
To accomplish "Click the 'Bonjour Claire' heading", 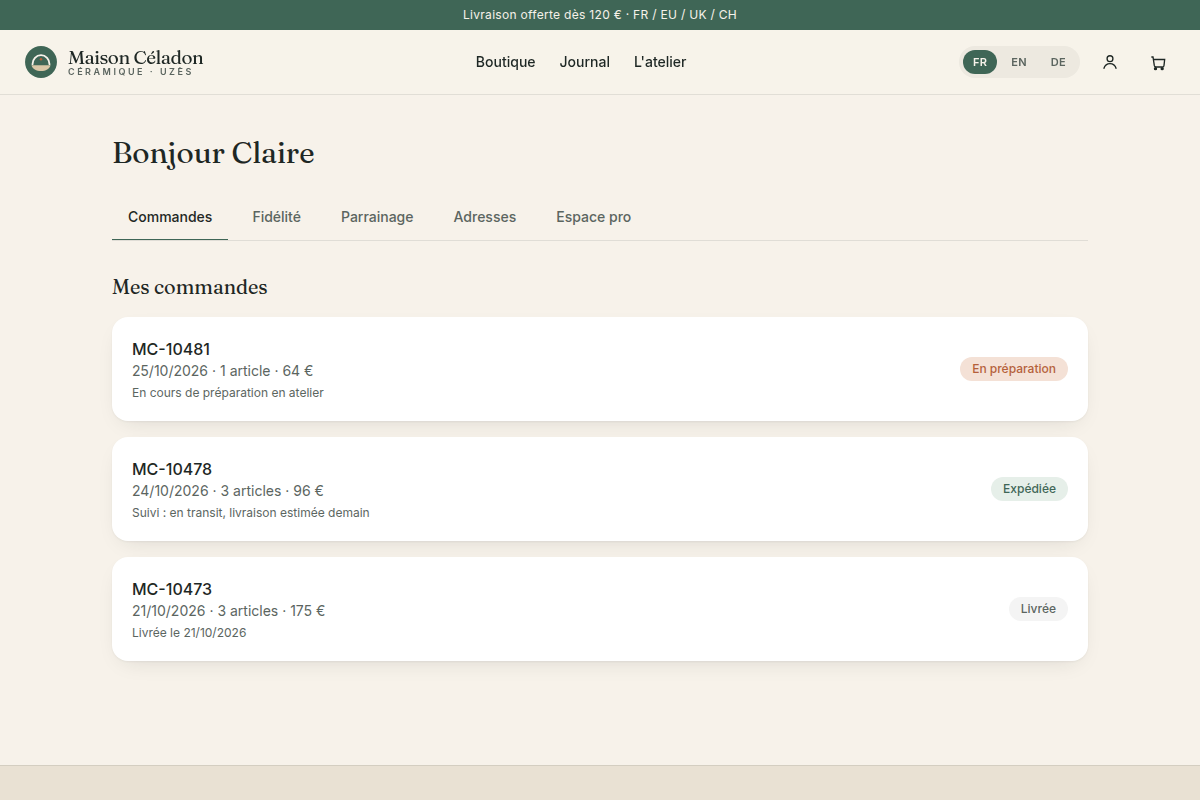I will click(214, 153).
